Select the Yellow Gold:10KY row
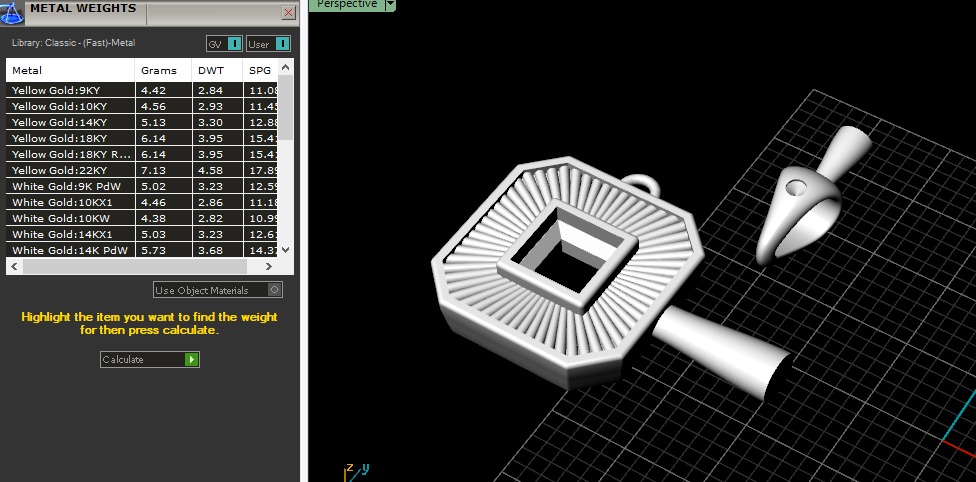Image resolution: width=976 pixels, height=482 pixels. [x=142, y=106]
